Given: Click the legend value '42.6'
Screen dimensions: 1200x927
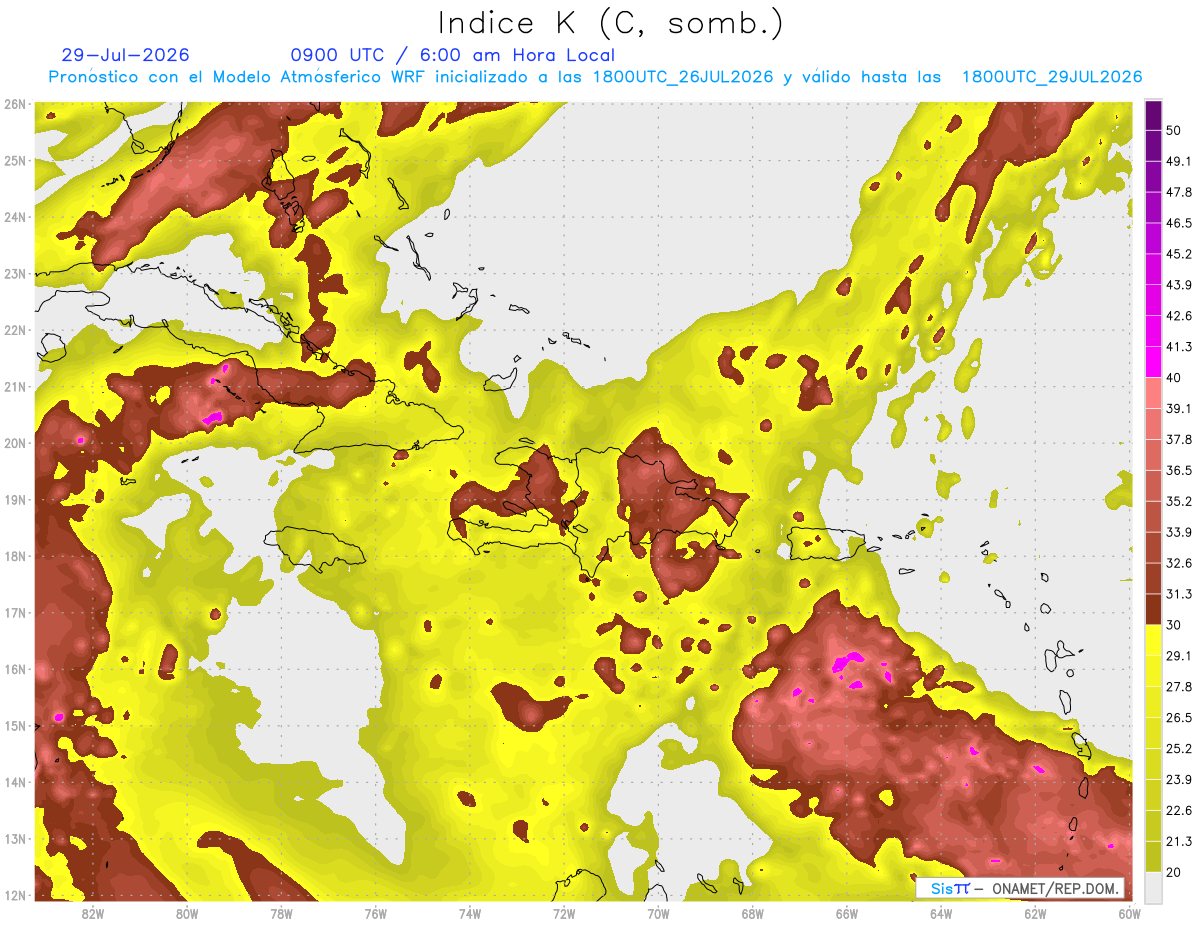Looking at the screenshot, I should (x=1178, y=316).
